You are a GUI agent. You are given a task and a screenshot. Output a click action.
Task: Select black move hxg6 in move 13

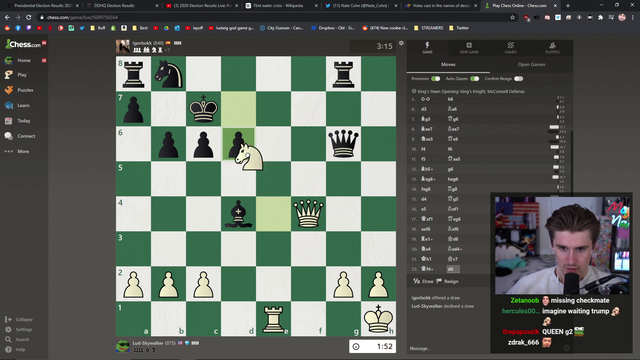click(x=453, y=179)
